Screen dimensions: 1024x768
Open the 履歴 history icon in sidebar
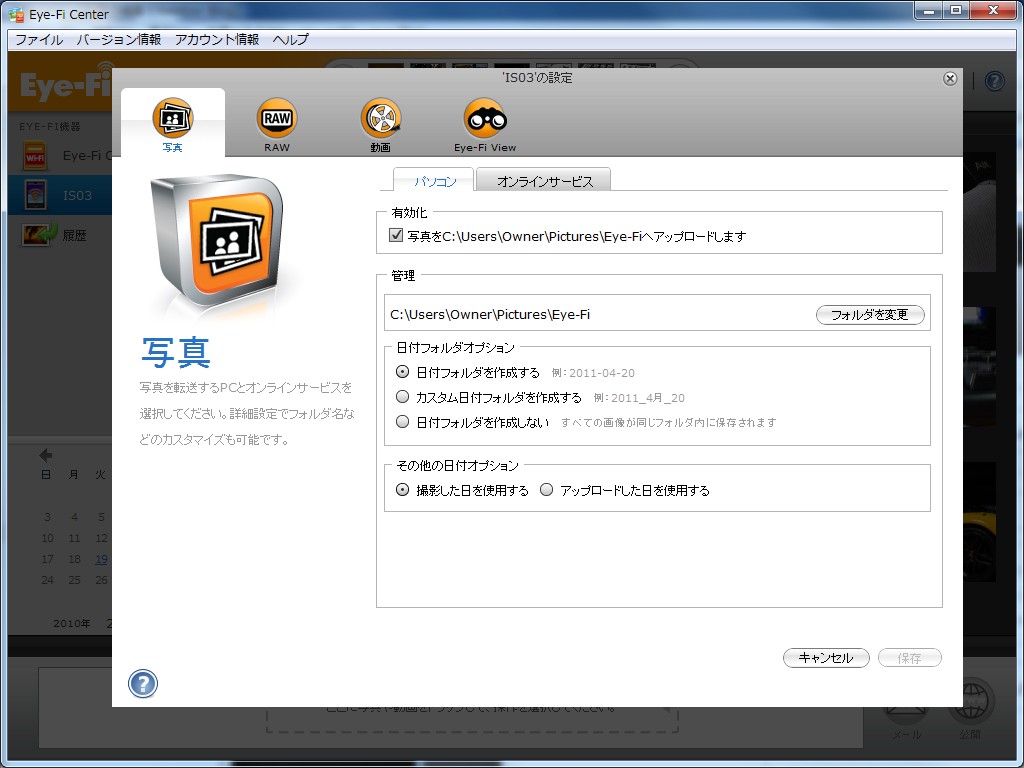[x=39, y=234]
